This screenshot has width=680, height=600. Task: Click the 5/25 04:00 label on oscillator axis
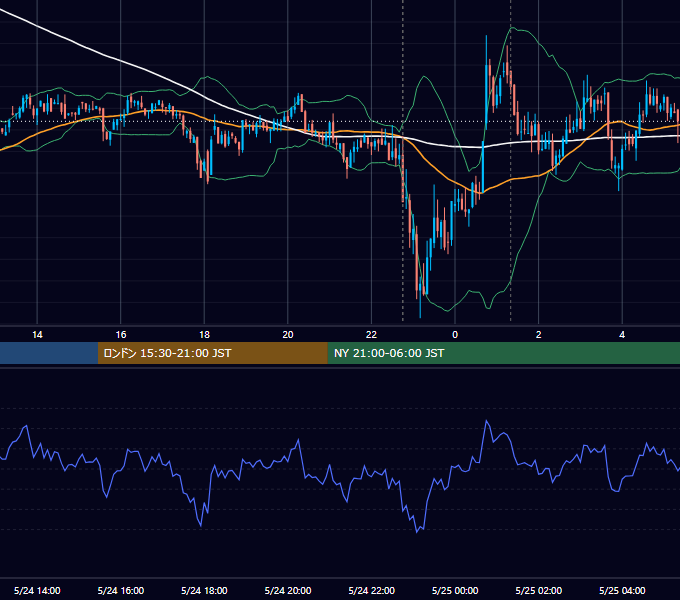click(622, 590)
